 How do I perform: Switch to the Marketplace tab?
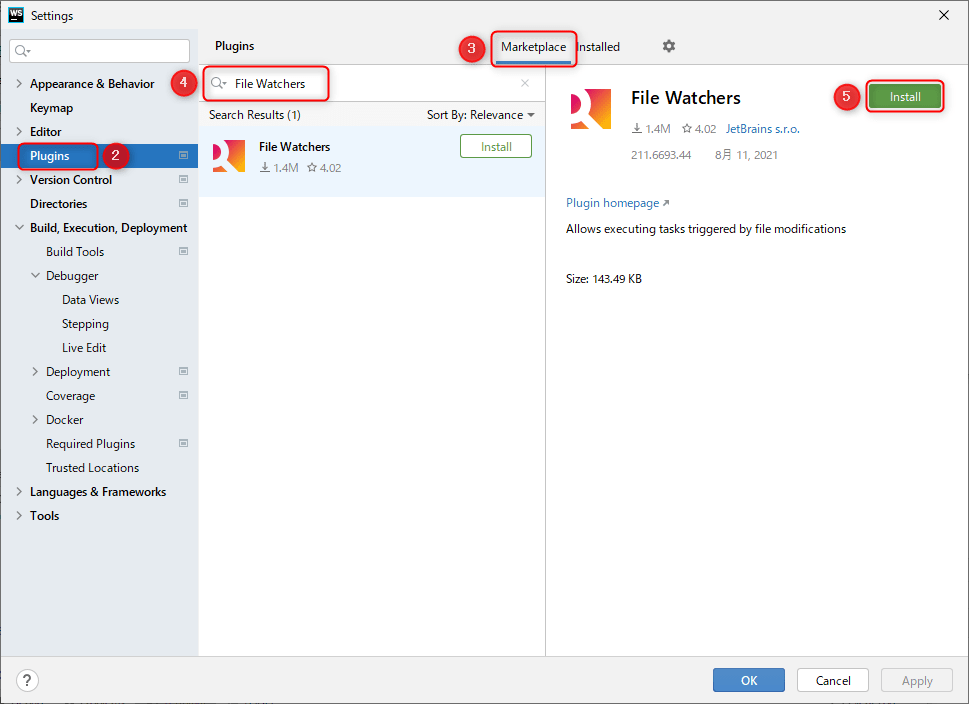point(533,47)
